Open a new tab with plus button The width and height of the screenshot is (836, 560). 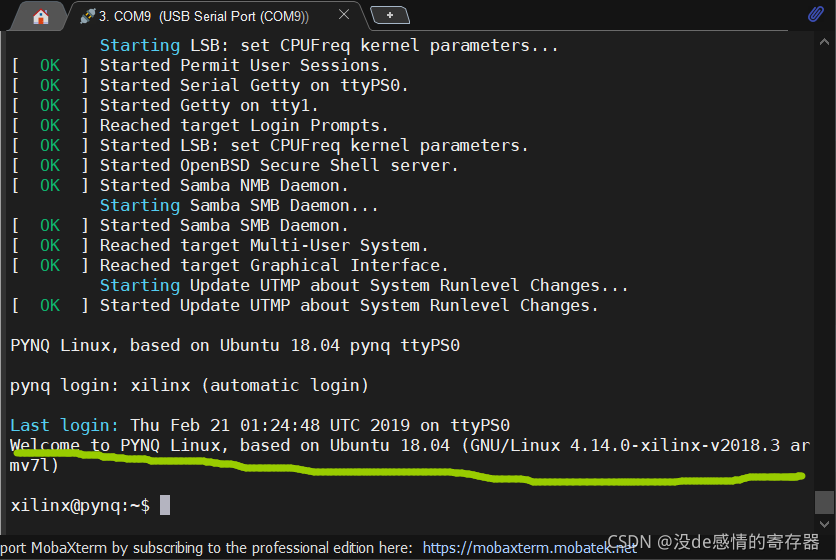[x=390, y=15]
